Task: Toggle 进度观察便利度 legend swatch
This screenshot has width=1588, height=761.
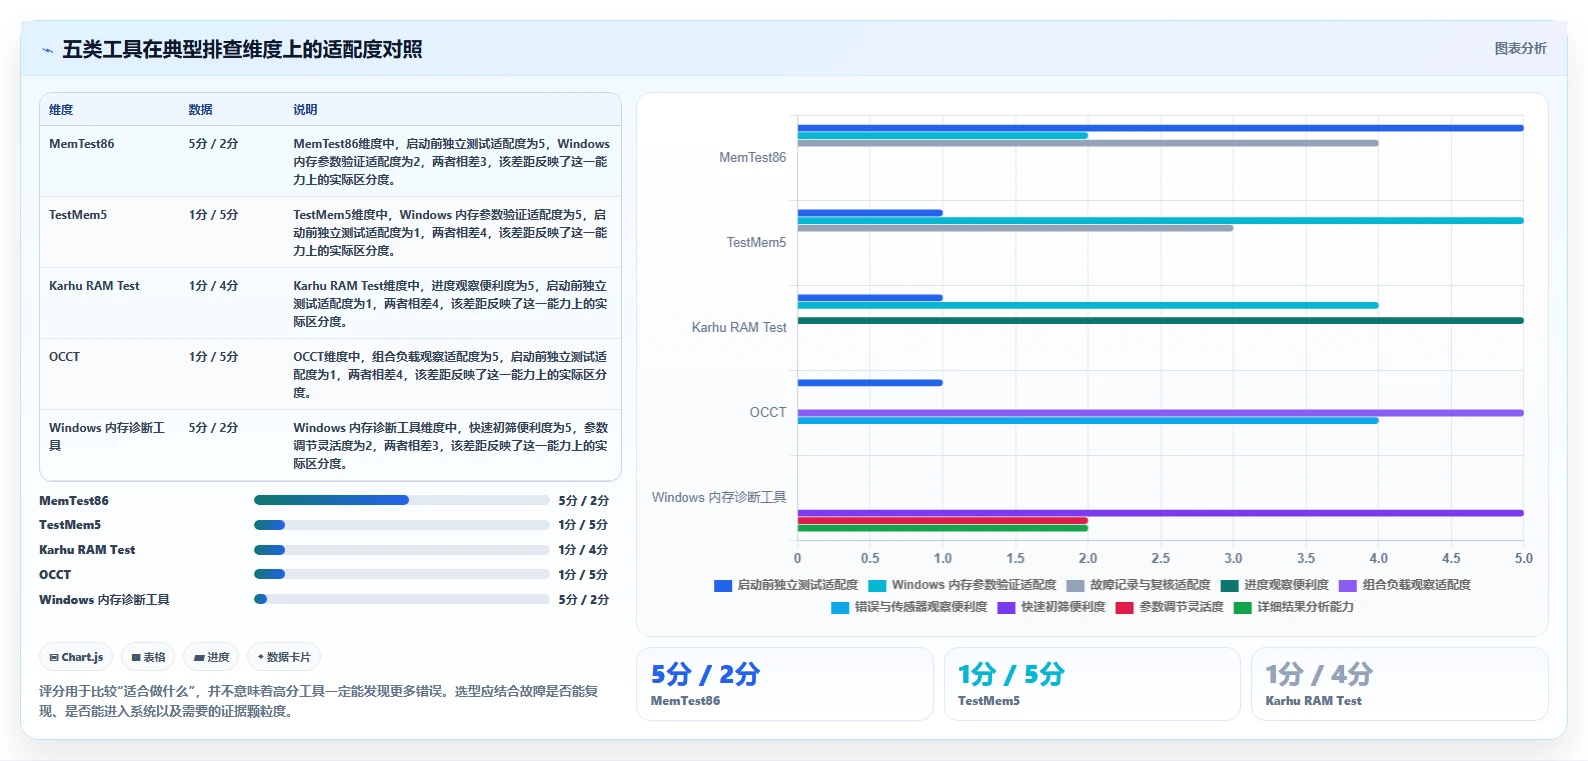Action: coord(1229,585)
